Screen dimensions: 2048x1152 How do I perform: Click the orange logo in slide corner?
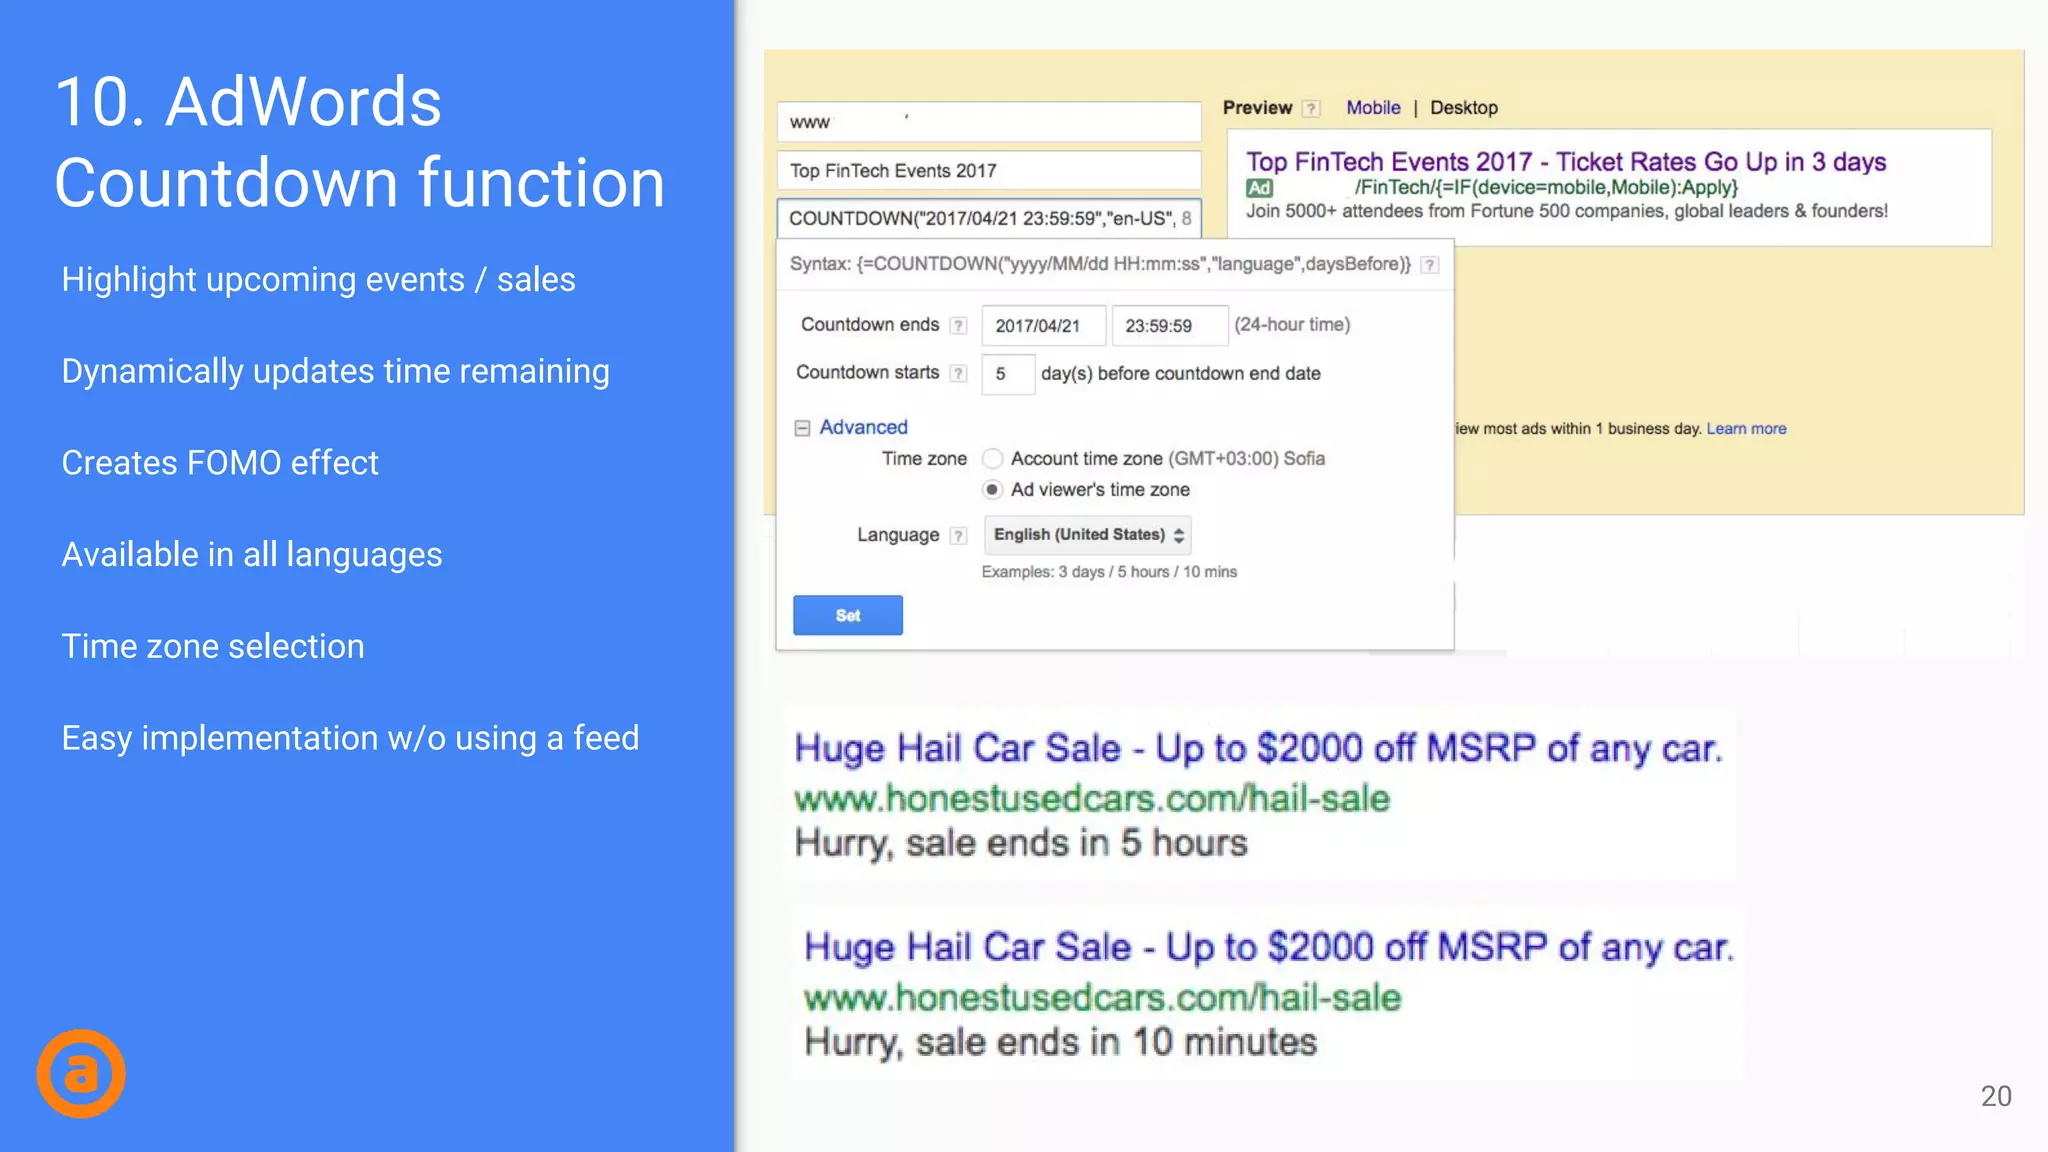pyautogui.click(x=81, y=1073)
